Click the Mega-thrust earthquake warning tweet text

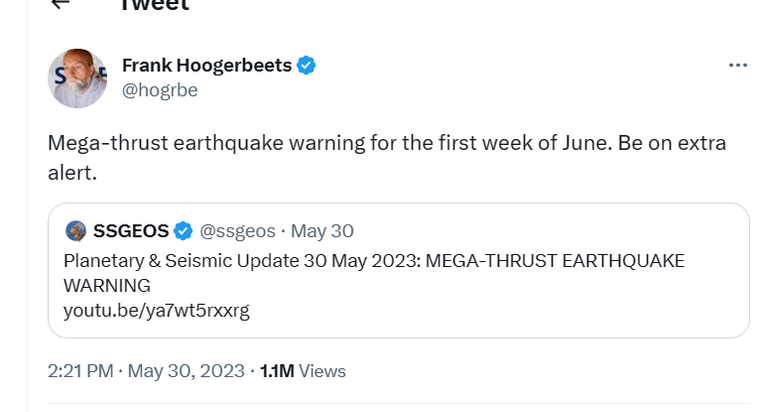click(386, 142)
